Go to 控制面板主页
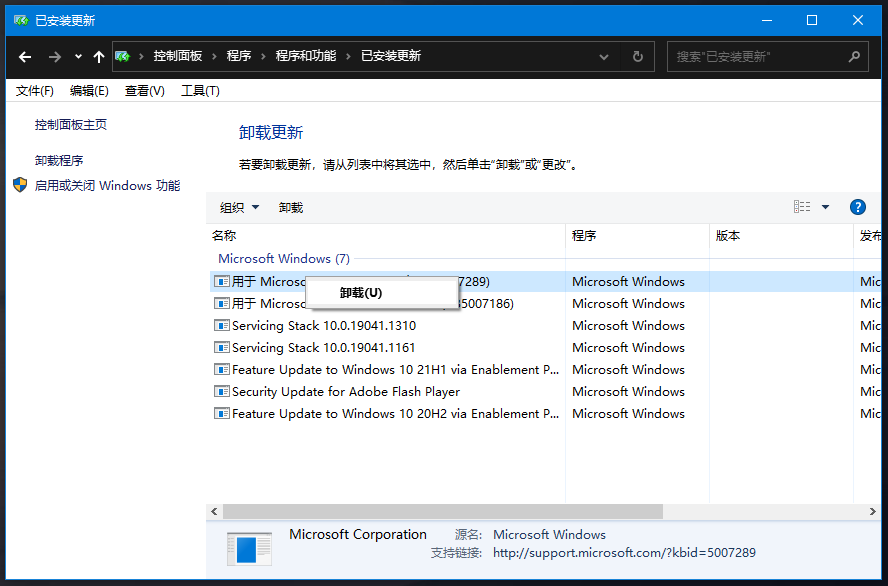 pos(71,125)
